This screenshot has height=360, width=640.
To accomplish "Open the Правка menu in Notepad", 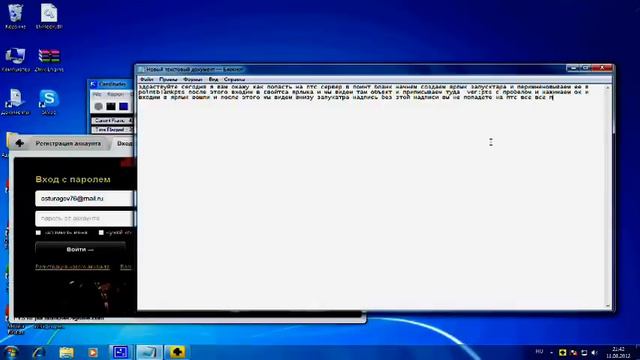I will (x=169, y=80).
